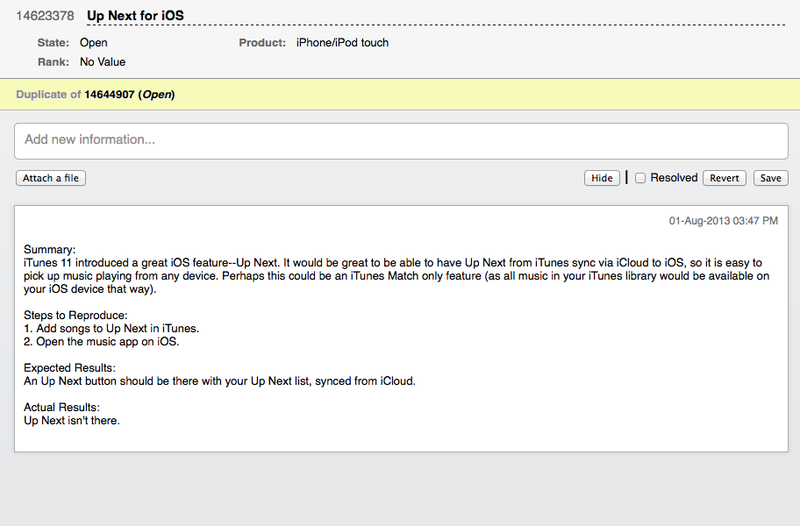Click the 'Add new information...' text field

[x=401, y=140]
